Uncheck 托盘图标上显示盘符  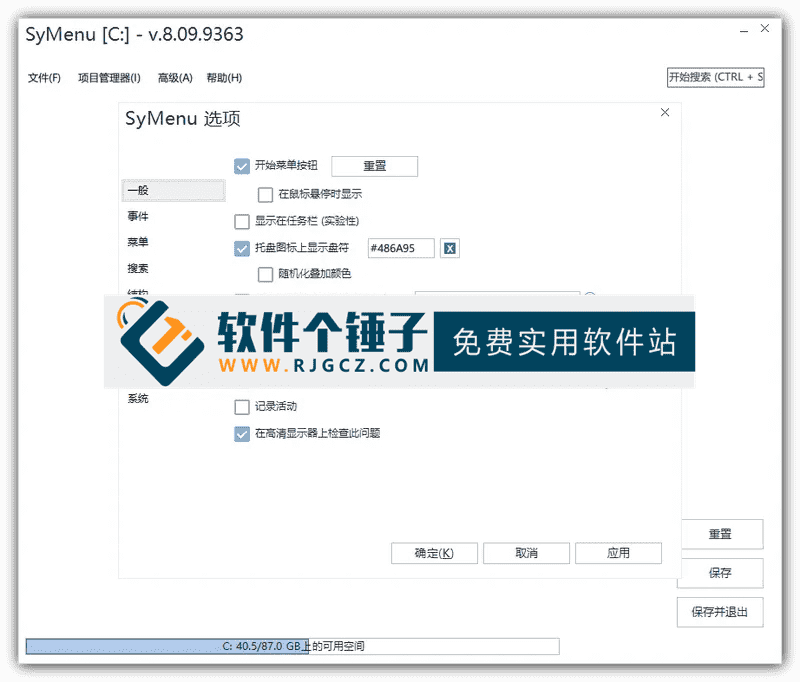pos(241,248)
